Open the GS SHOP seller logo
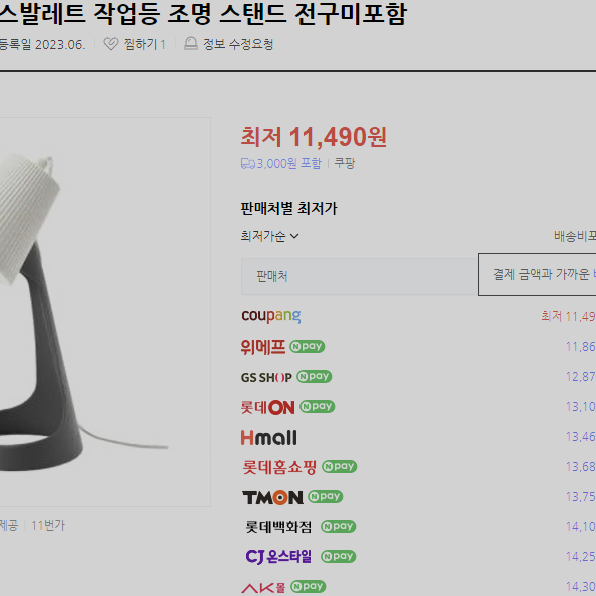596x596 pixels. [266, 377]
